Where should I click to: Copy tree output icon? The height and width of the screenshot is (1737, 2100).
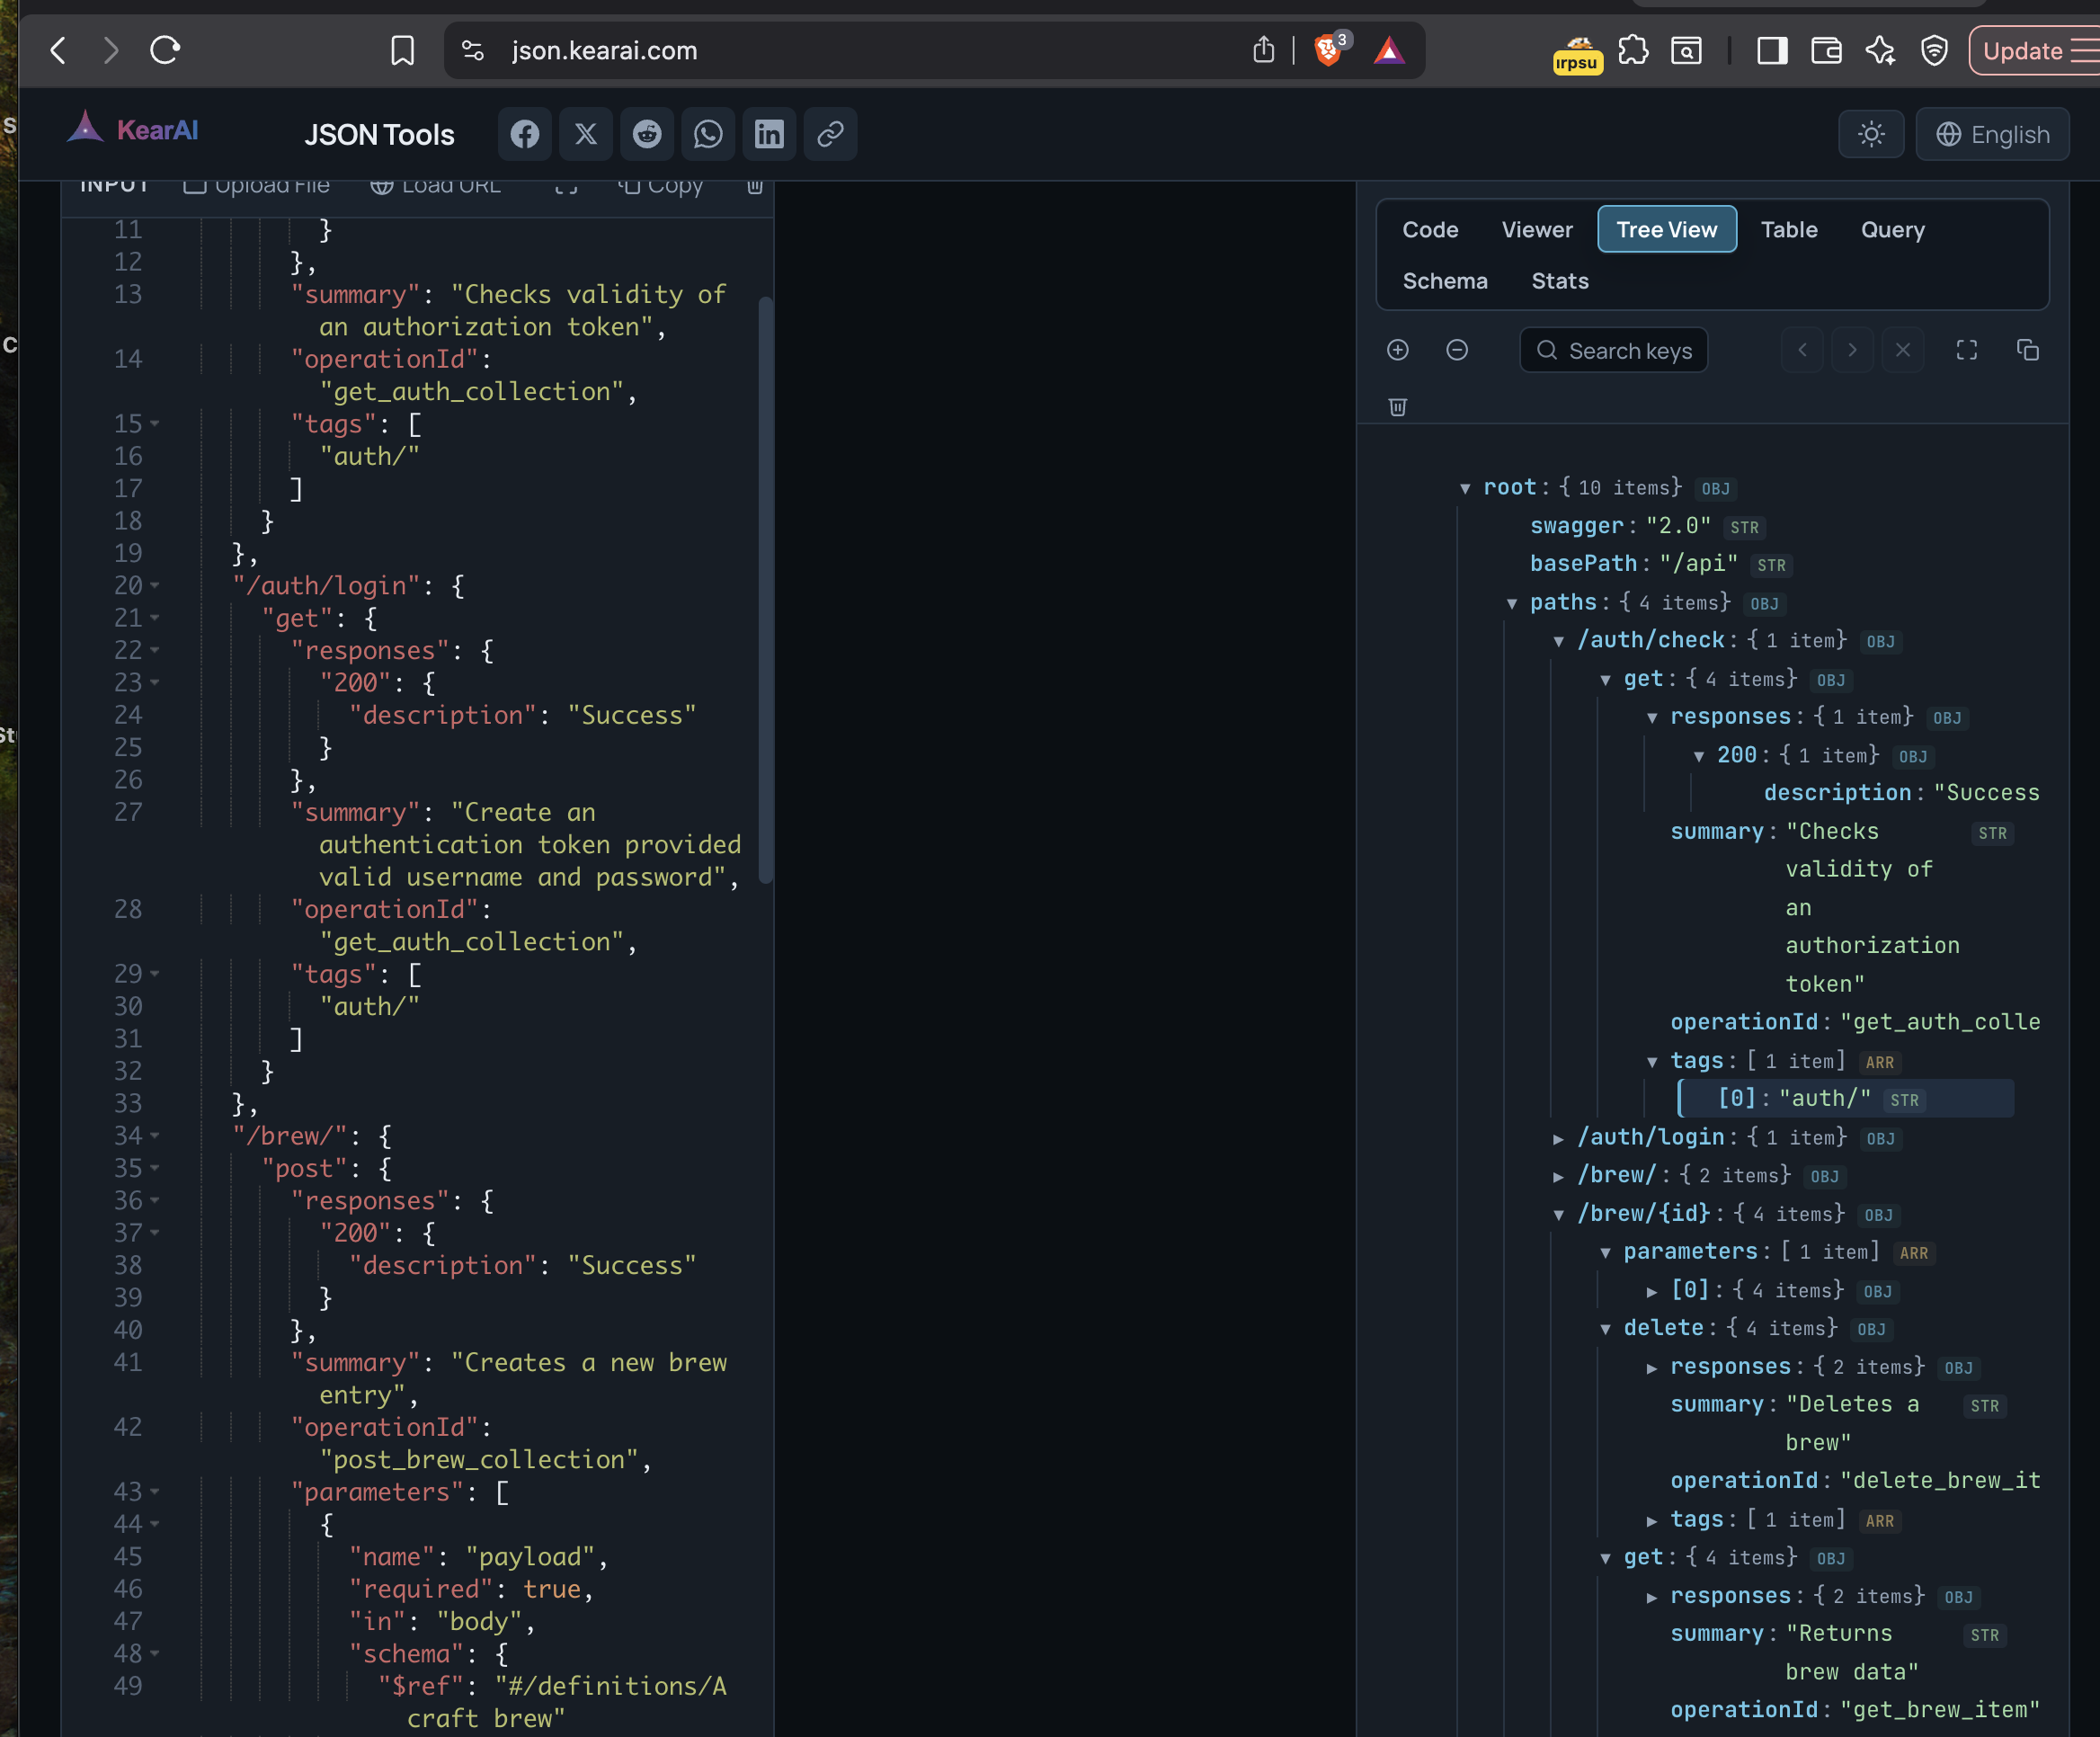click(2028, 350)
